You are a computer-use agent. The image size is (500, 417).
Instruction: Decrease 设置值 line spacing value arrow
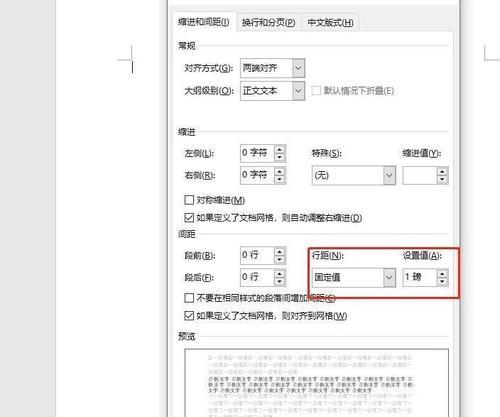(x=442, y=282)
